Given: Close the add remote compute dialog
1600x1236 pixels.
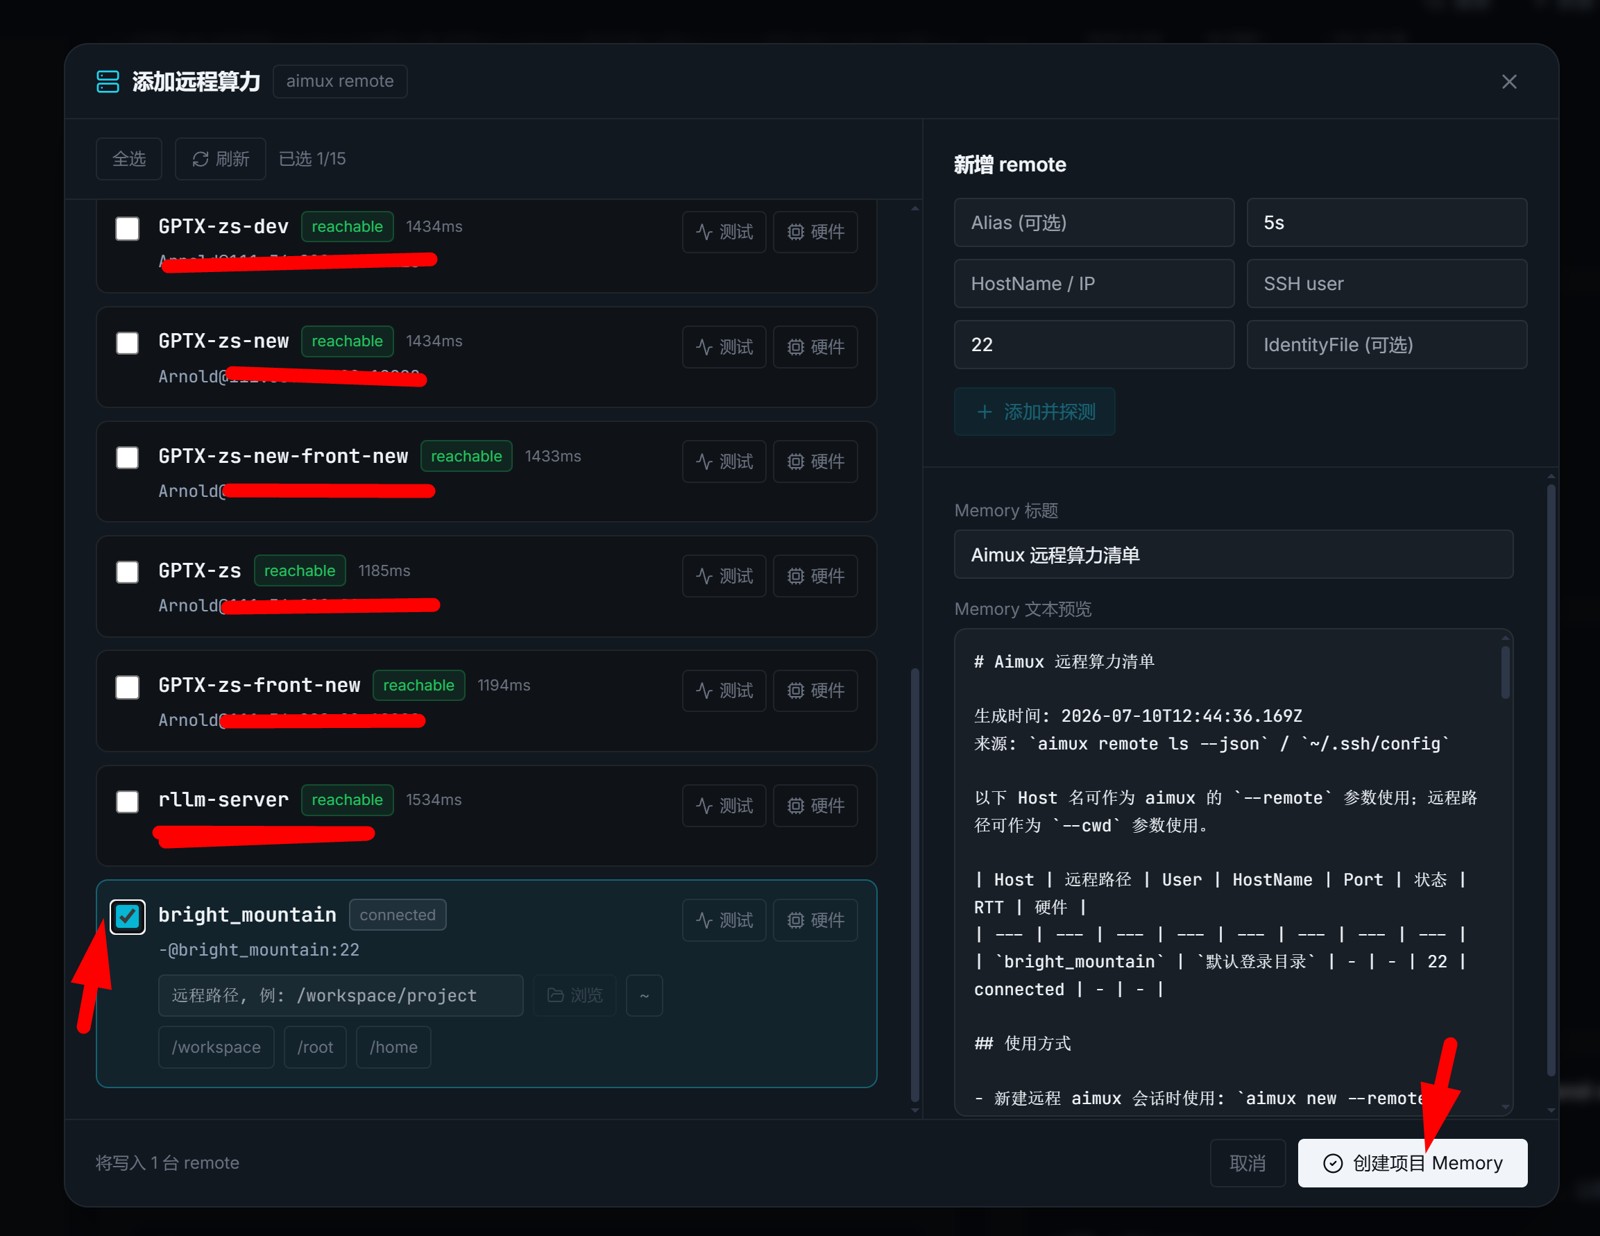Looking at the screenshot, I should [1509, 82].
